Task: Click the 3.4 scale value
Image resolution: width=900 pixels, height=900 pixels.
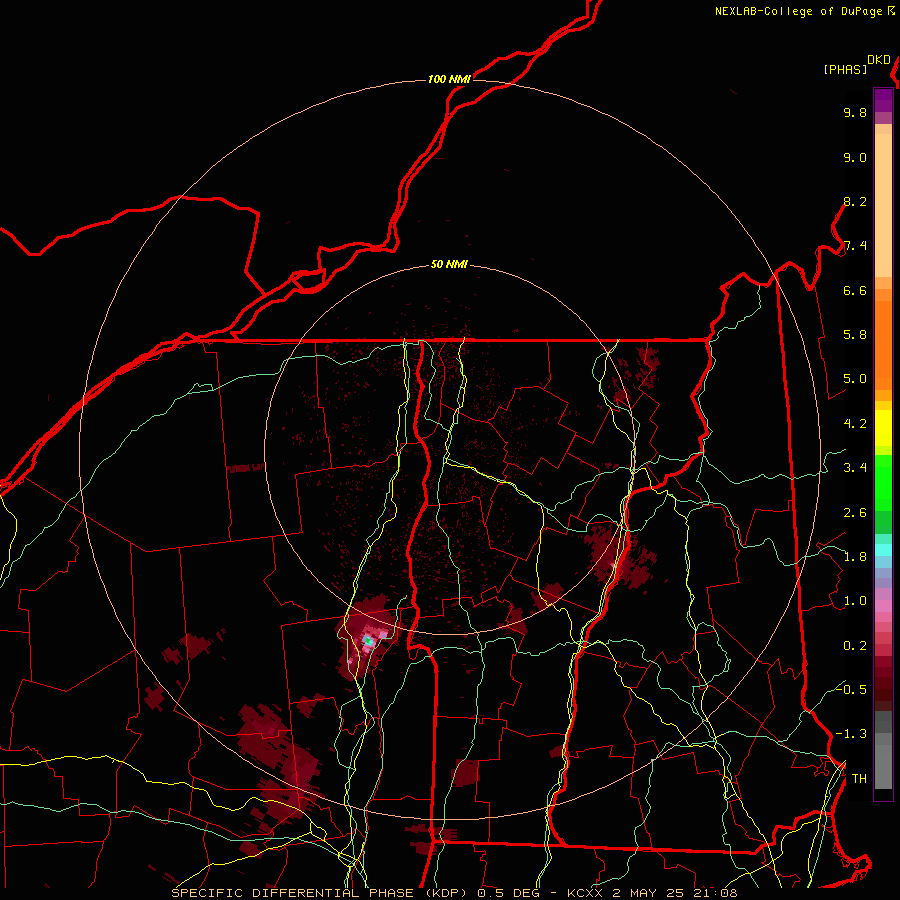Action: [855, 468]
